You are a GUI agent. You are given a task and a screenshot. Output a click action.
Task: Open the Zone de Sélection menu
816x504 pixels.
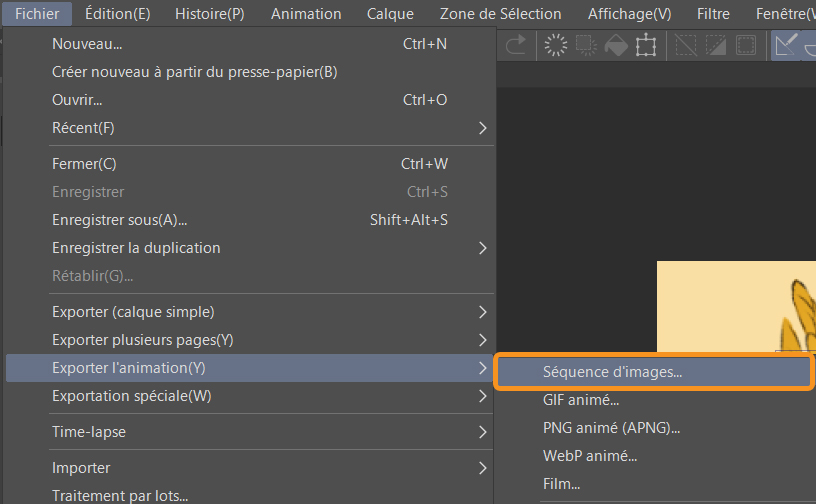500,14
